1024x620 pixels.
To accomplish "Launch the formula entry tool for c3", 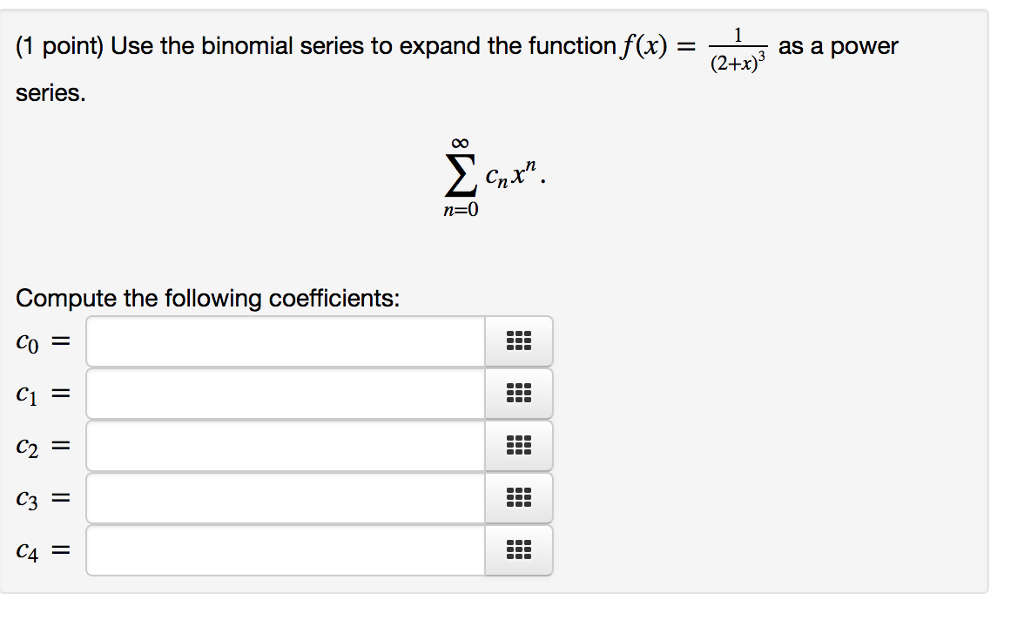I will coord(518,497).
